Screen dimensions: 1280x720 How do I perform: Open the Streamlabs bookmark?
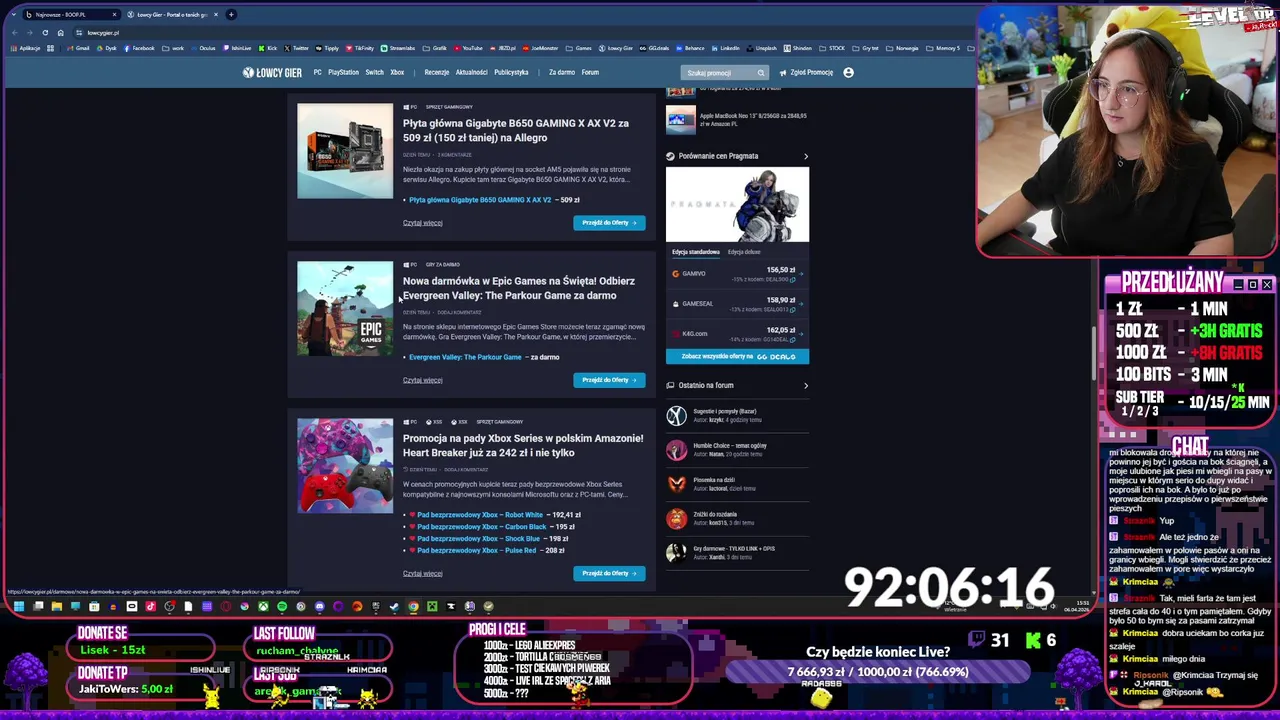(x=398, y=48)
